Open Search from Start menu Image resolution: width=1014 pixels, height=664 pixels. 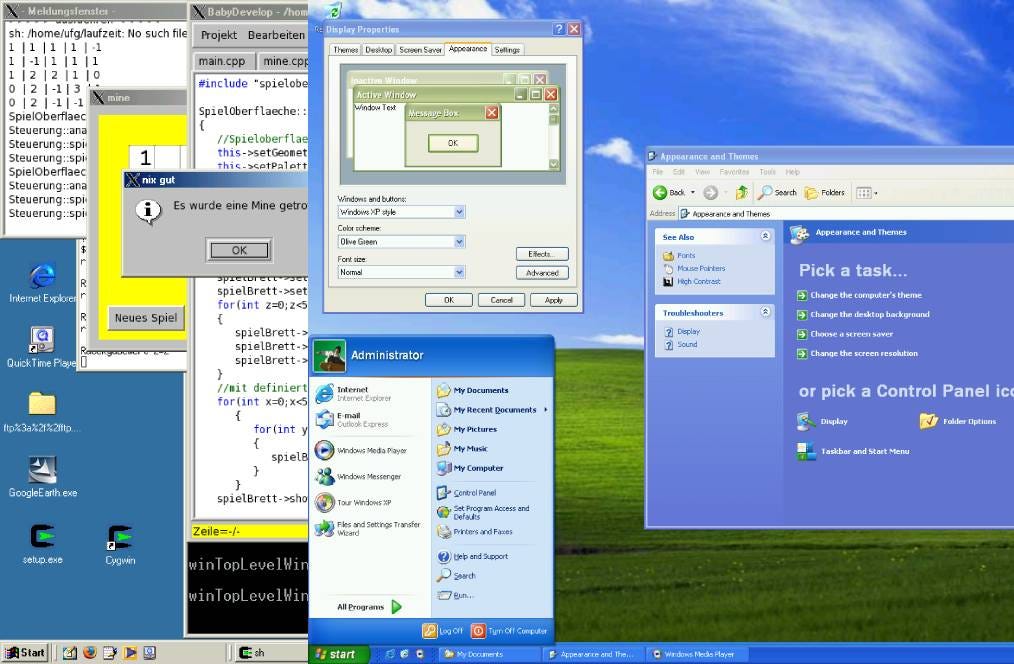[457, 575]
